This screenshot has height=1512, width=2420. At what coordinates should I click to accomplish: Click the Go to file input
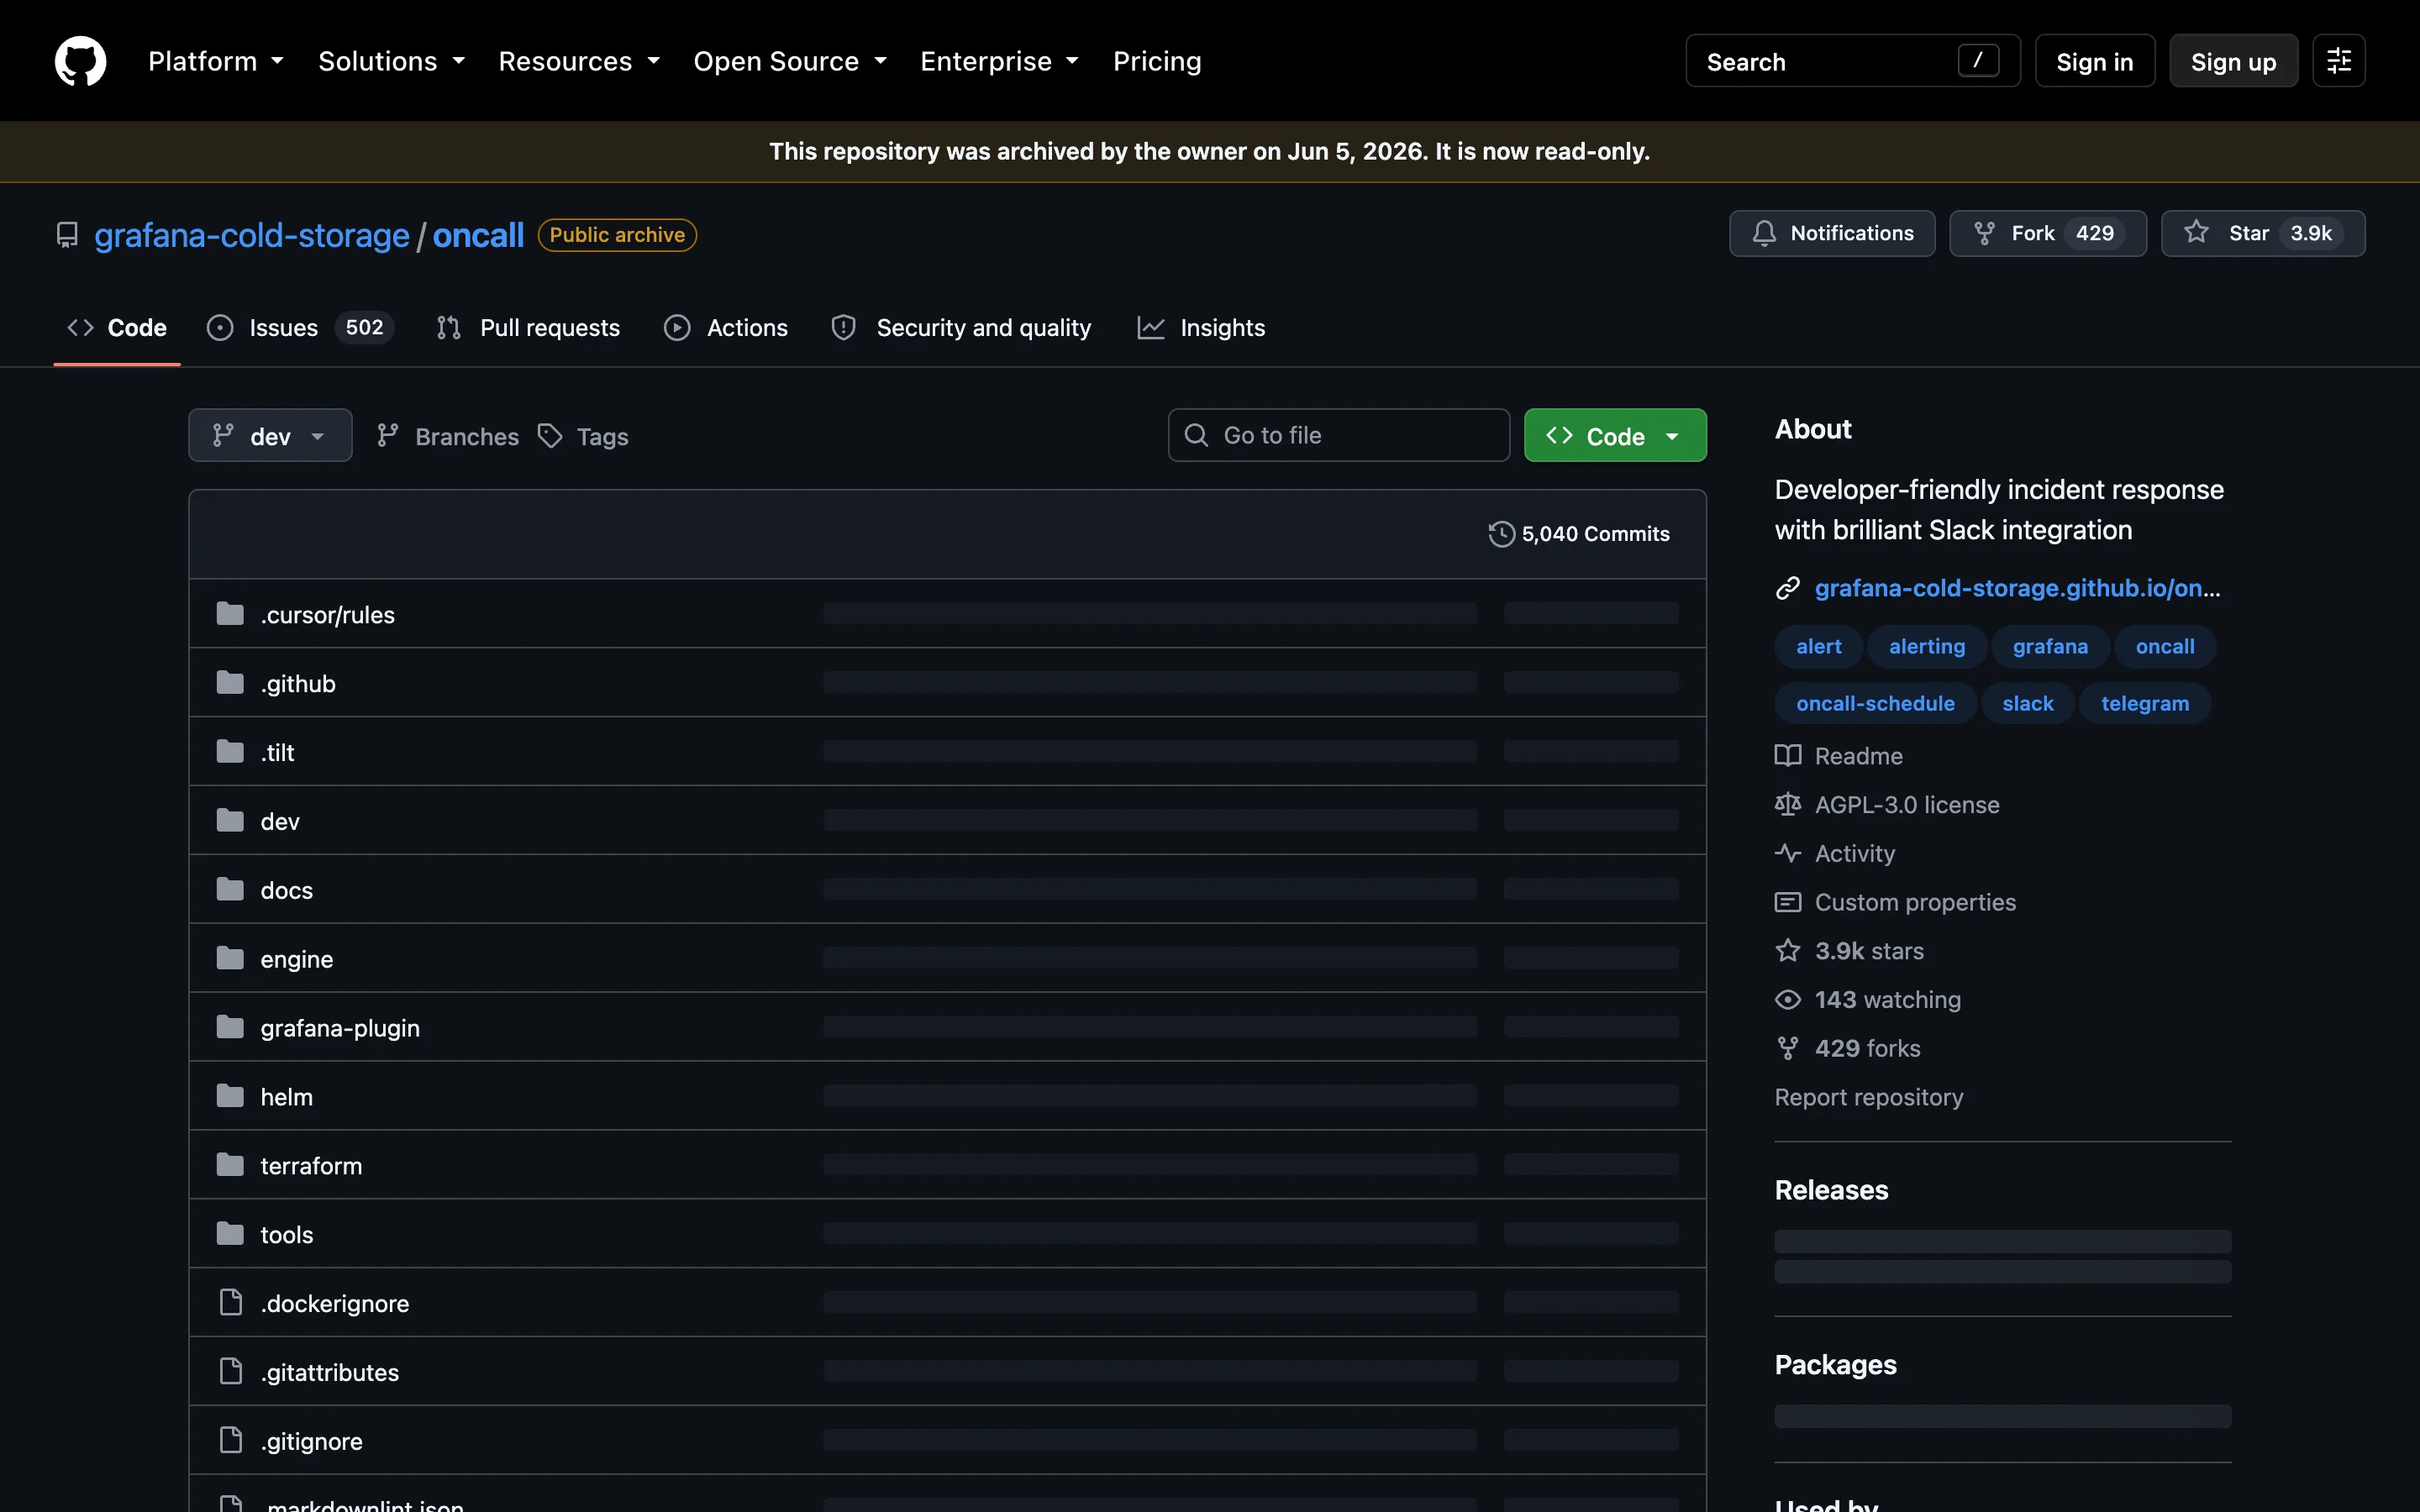coord(1339,435)
